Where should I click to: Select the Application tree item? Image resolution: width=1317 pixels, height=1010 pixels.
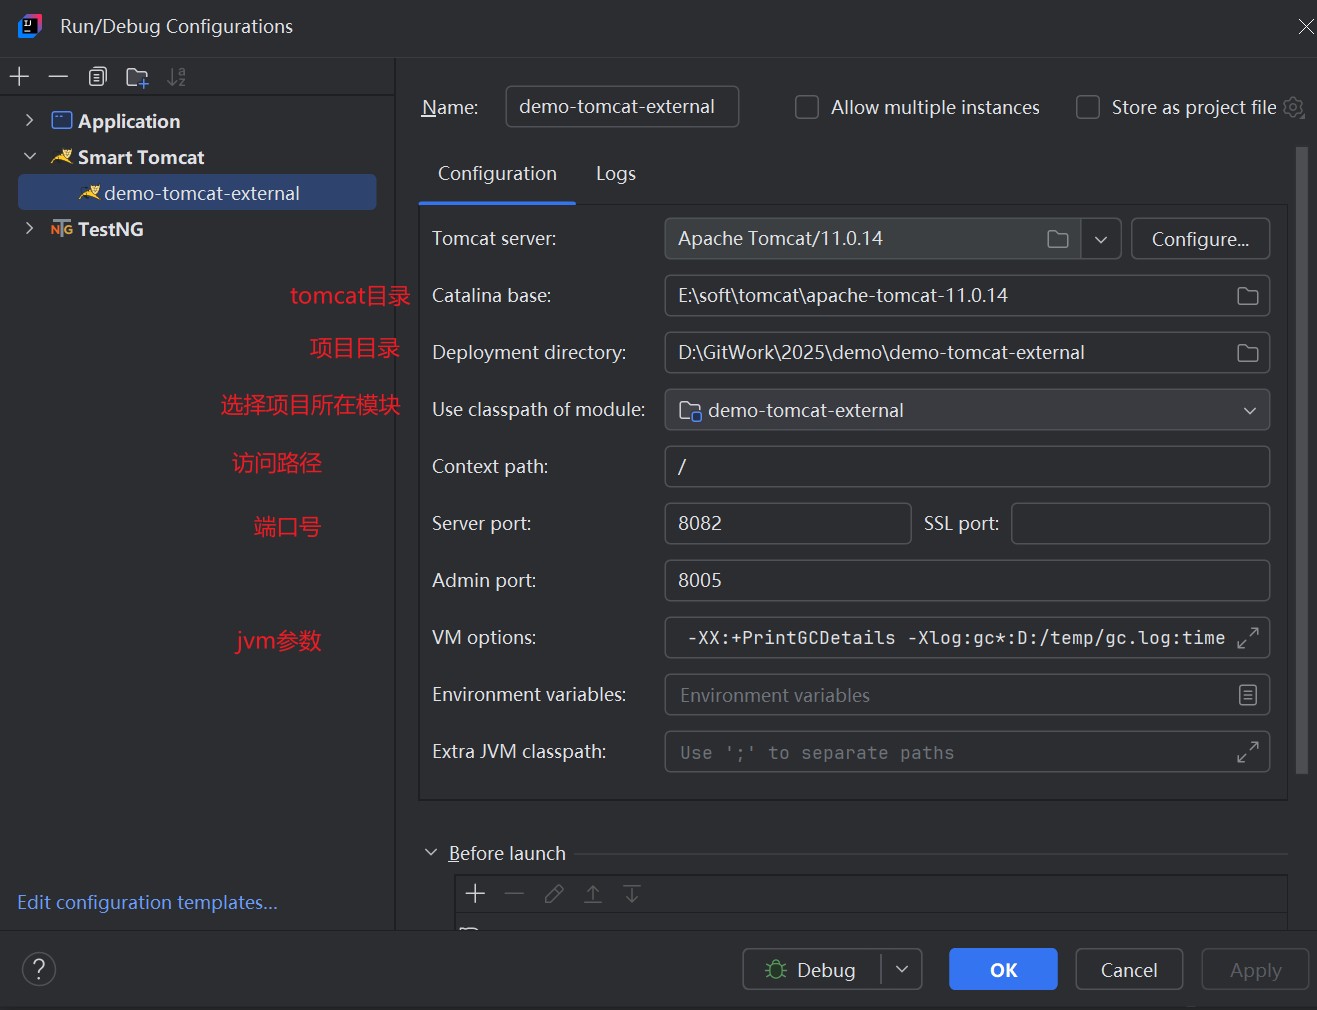coord(129,121)
